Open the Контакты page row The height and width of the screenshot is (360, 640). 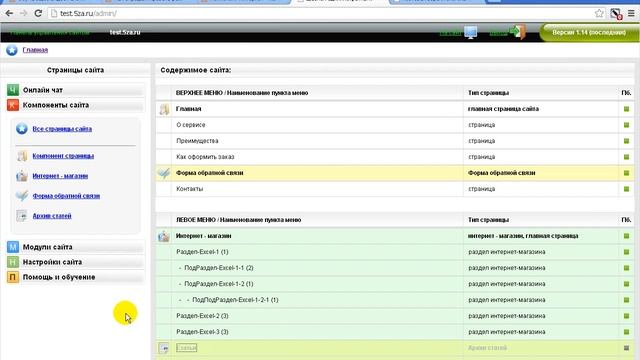[x=189, y=189]
